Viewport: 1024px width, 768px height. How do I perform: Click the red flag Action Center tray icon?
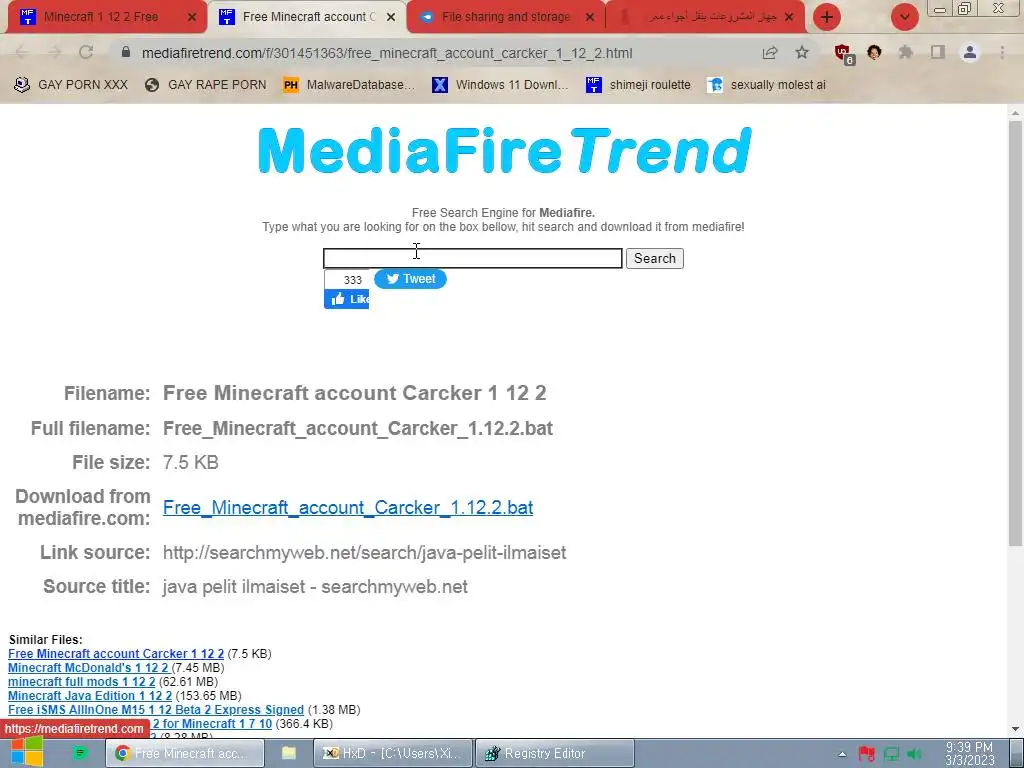(x=867, y=754)
